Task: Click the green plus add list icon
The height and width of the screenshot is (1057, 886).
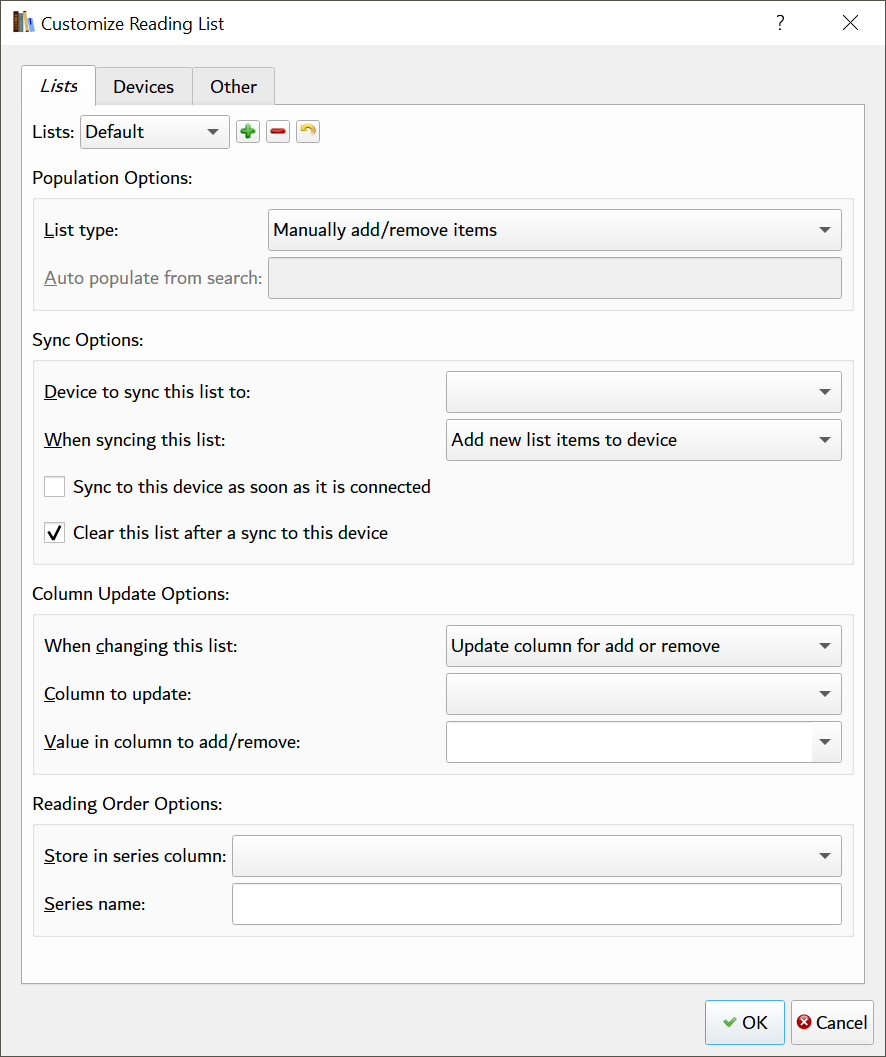Action: (x=248, y=132)
